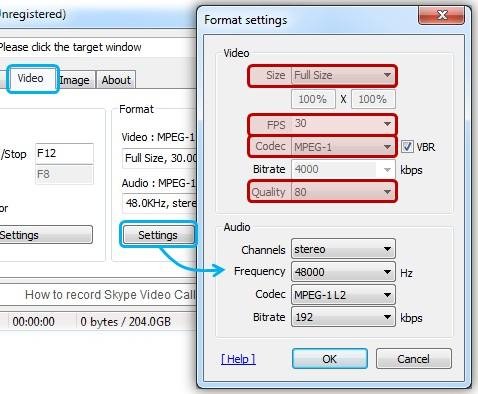Close the Format settings dialog
This screenshot has height=394, width=478.
pos(441,15)
